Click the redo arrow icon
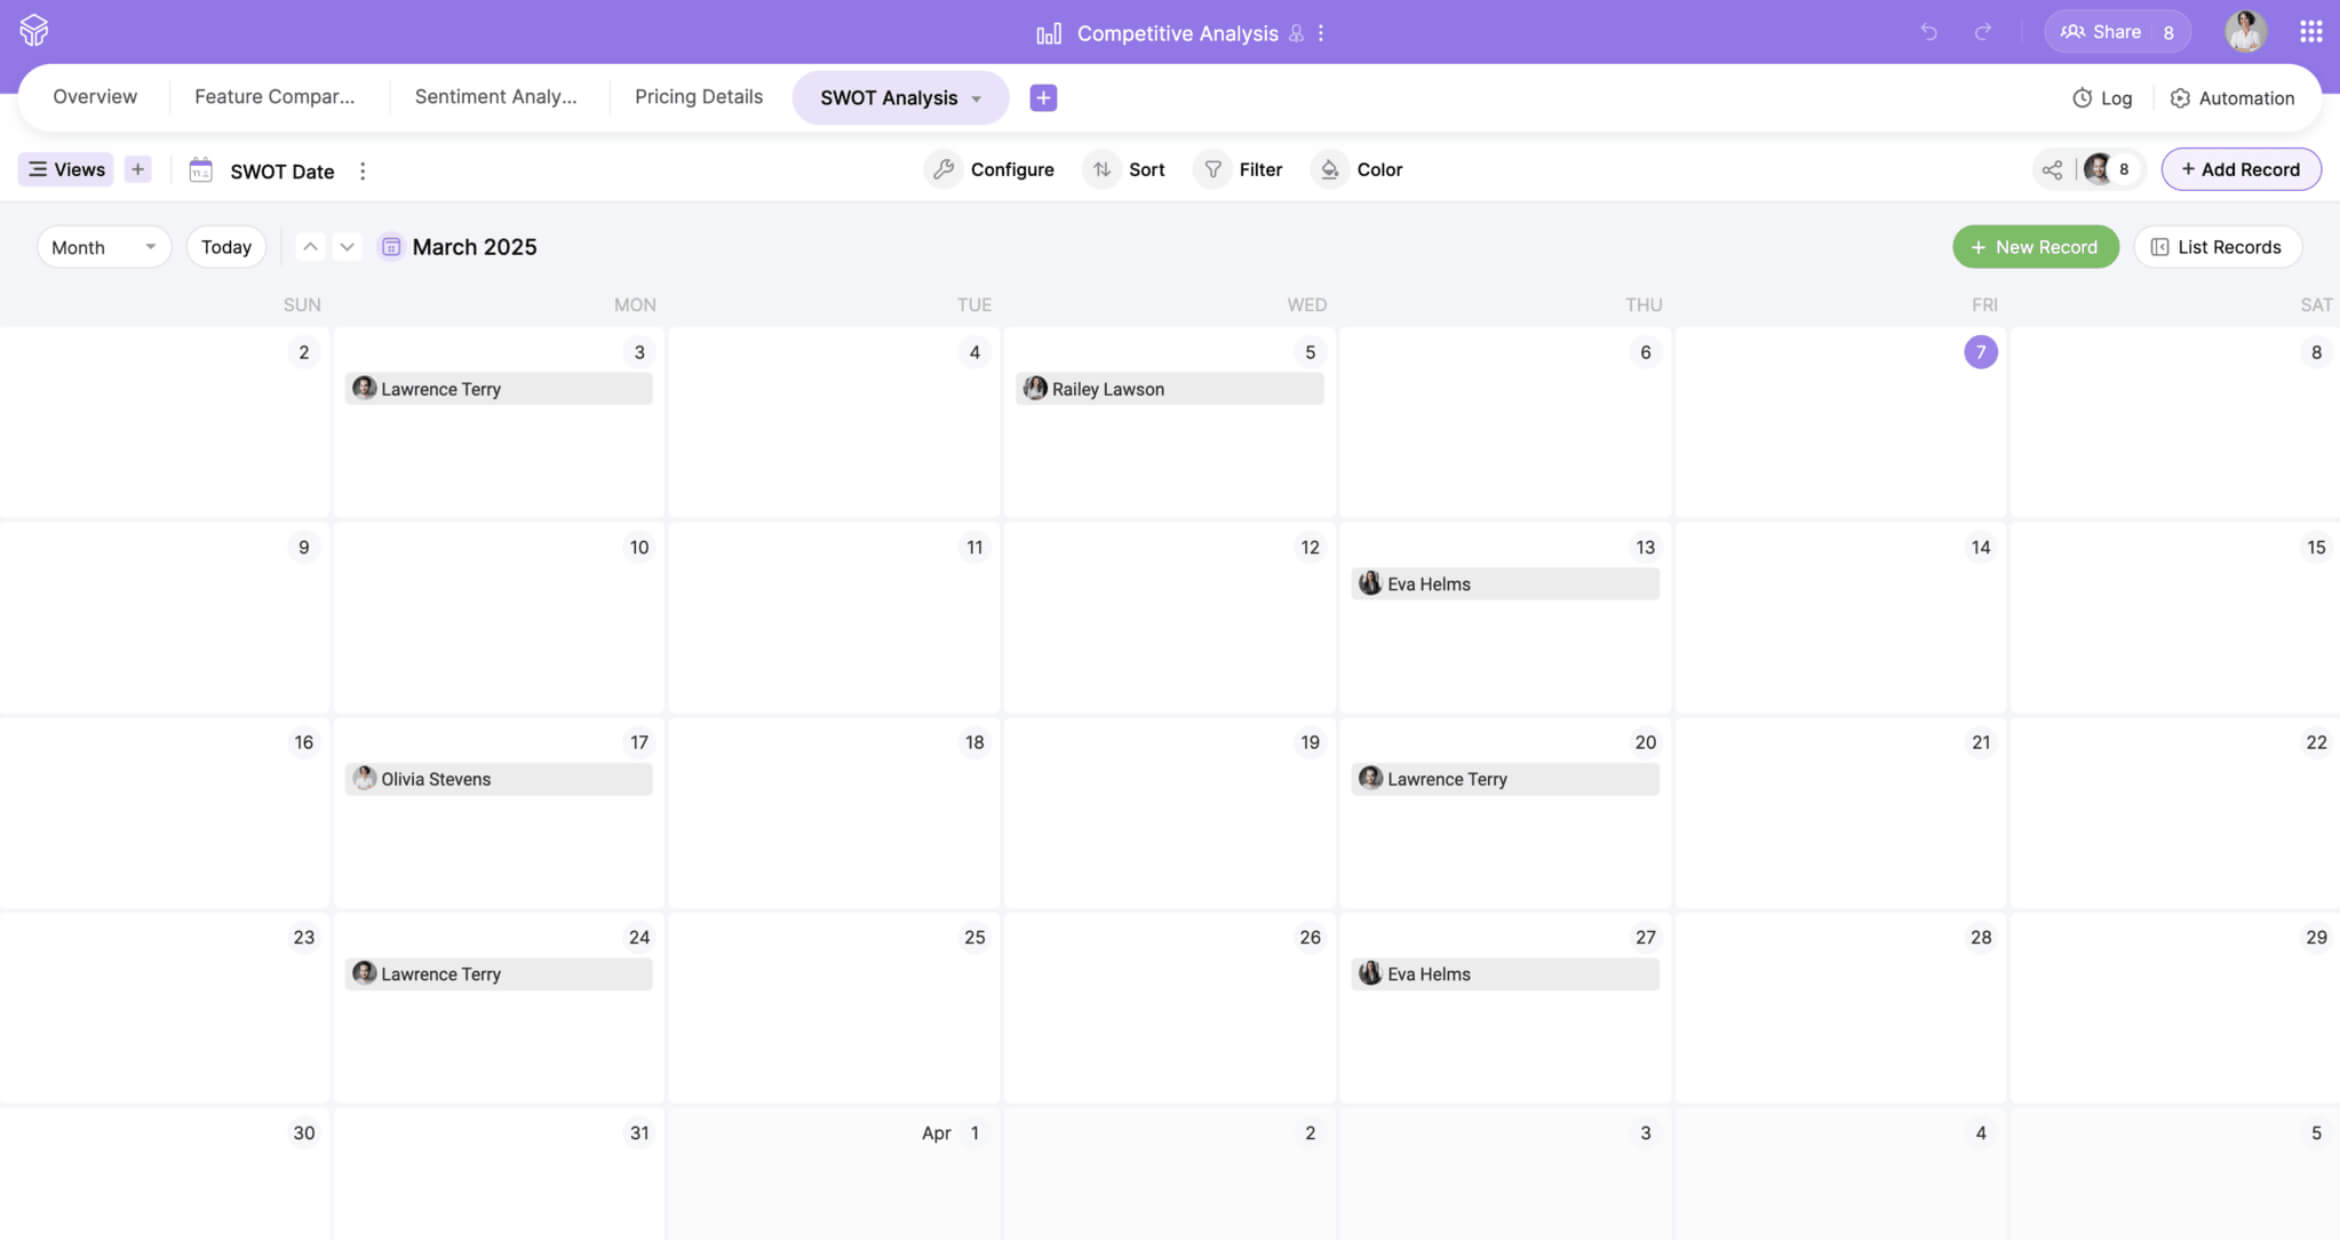 point(1983,32)
